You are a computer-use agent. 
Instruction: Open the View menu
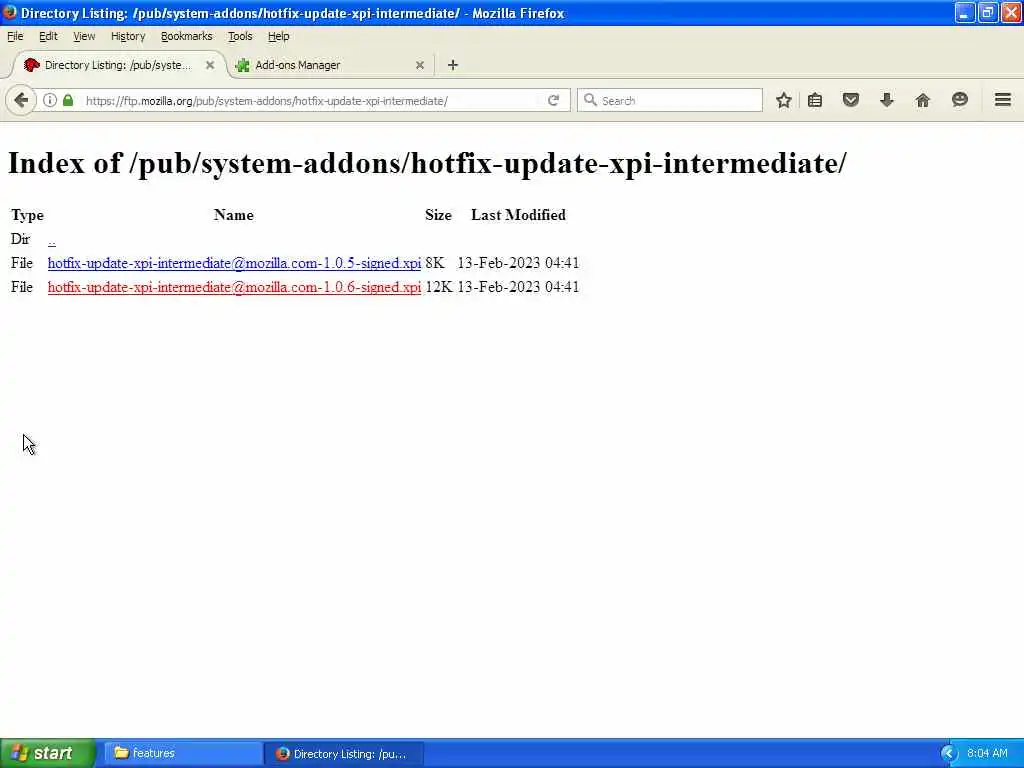pyautogui.click(x=84, y=36)
